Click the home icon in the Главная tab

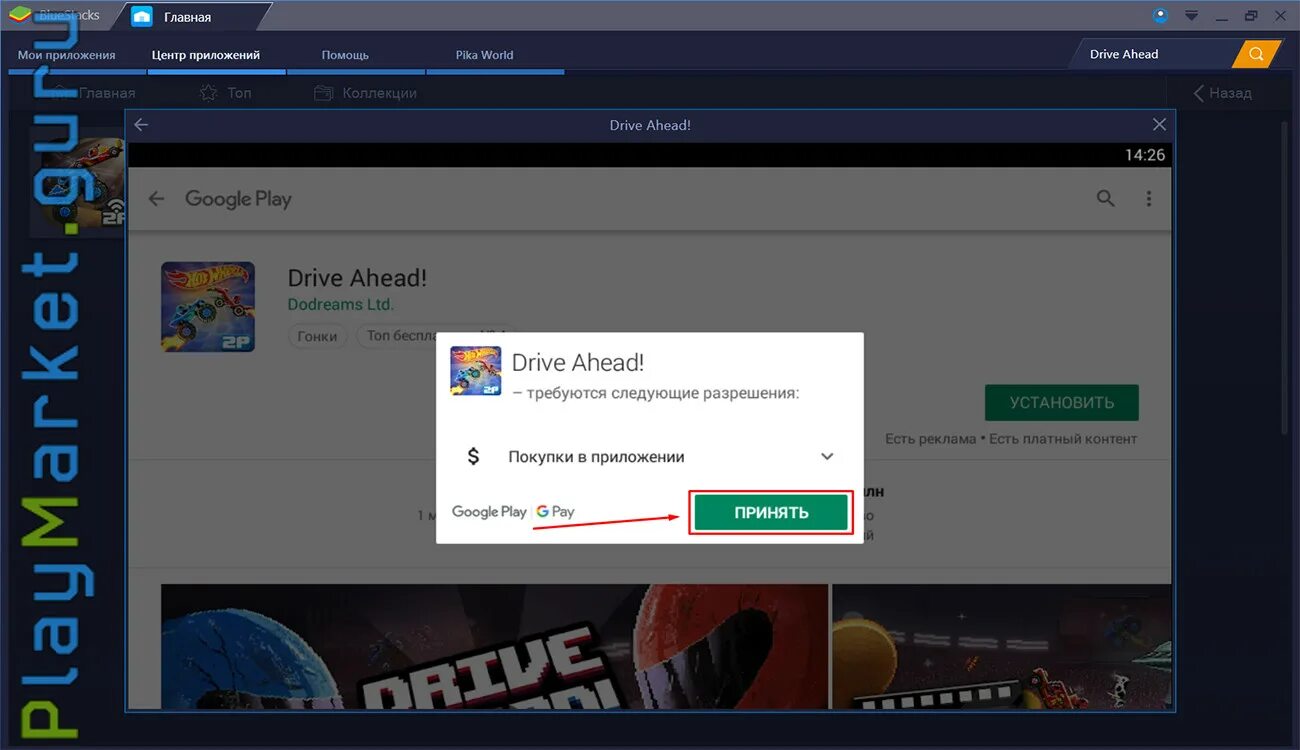point(142,17)
